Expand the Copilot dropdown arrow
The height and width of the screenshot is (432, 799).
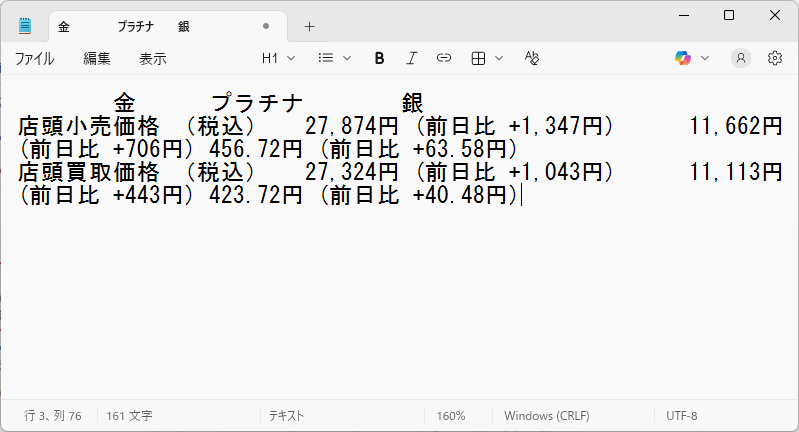click(x=705, y=58)
